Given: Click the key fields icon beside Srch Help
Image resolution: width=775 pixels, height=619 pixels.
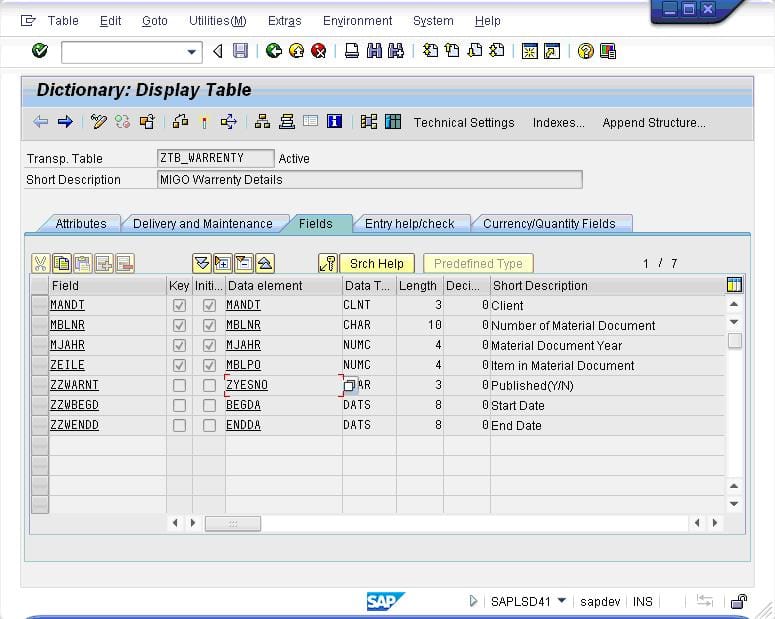Looking at the screenshot, I should coord(327,264).
